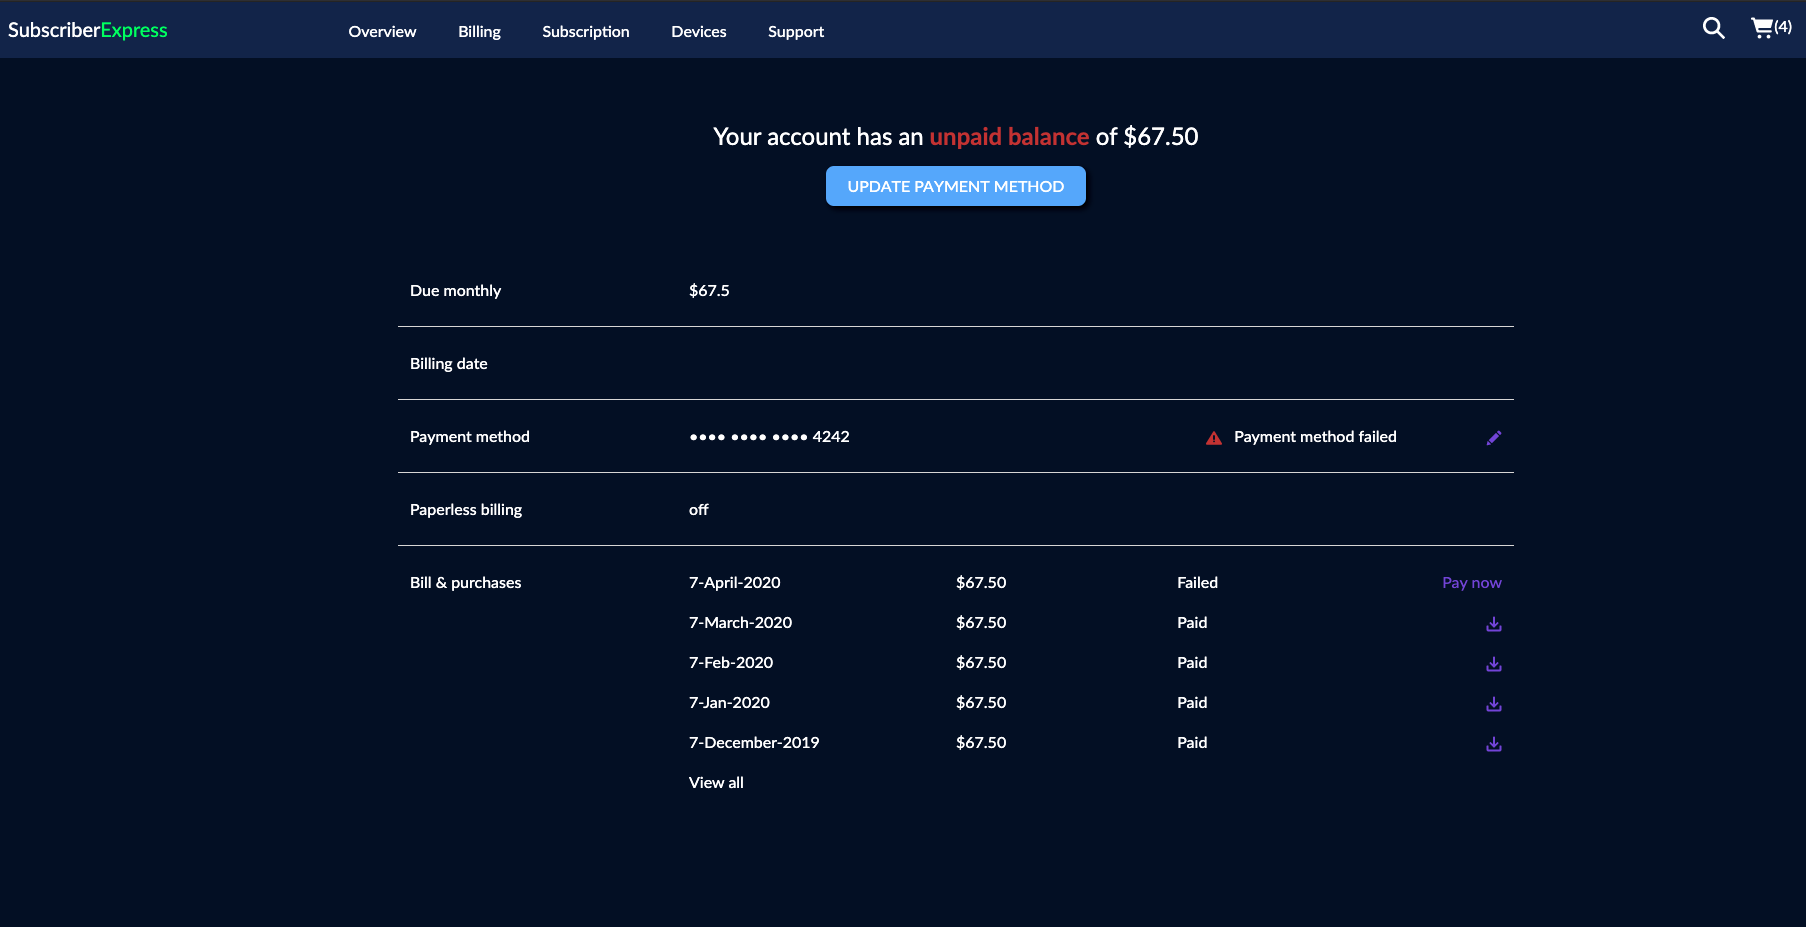Image resolution: width=1806 pixels, height=927 pixels.
Task: Pay now for the failed April bill
Action: [1471, 582]
